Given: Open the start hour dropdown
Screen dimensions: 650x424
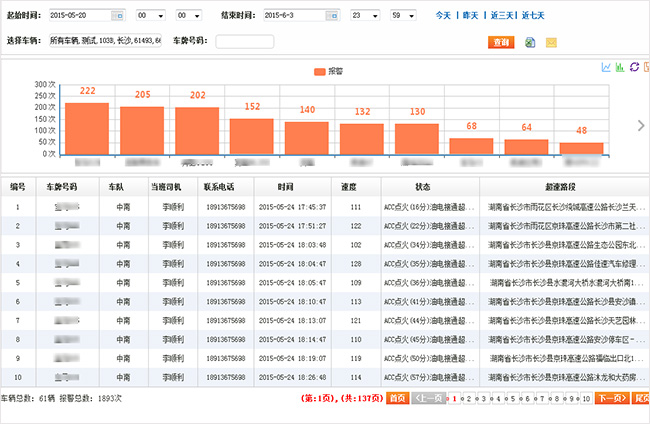Looking at the screenshot, I should [x=151, y=16].
